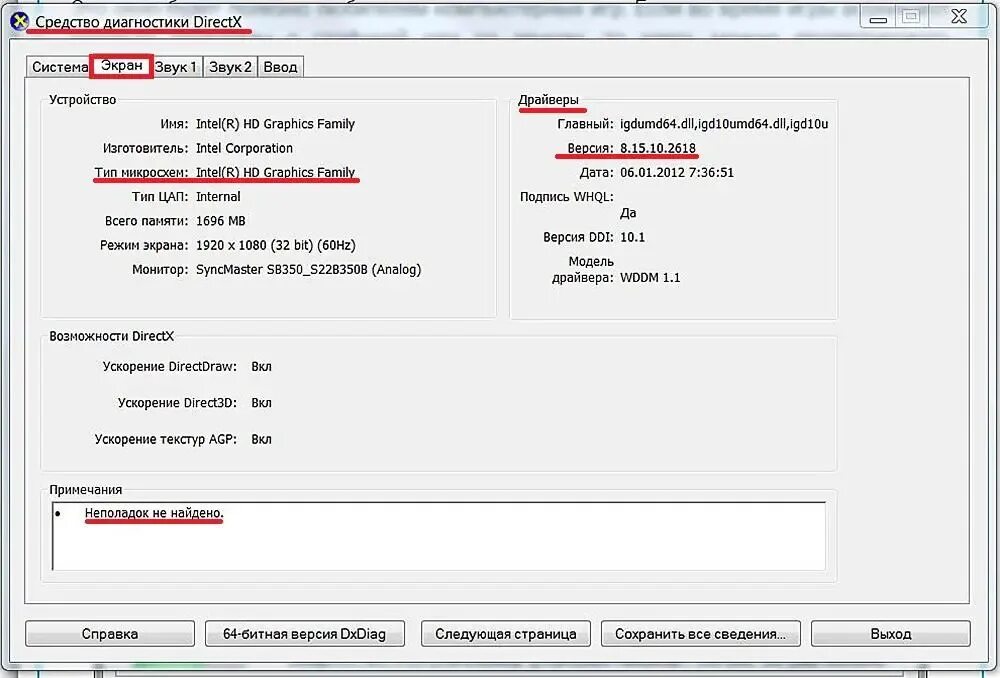Switch to the Система tab

pyautogui.click(x=59, y=67)
